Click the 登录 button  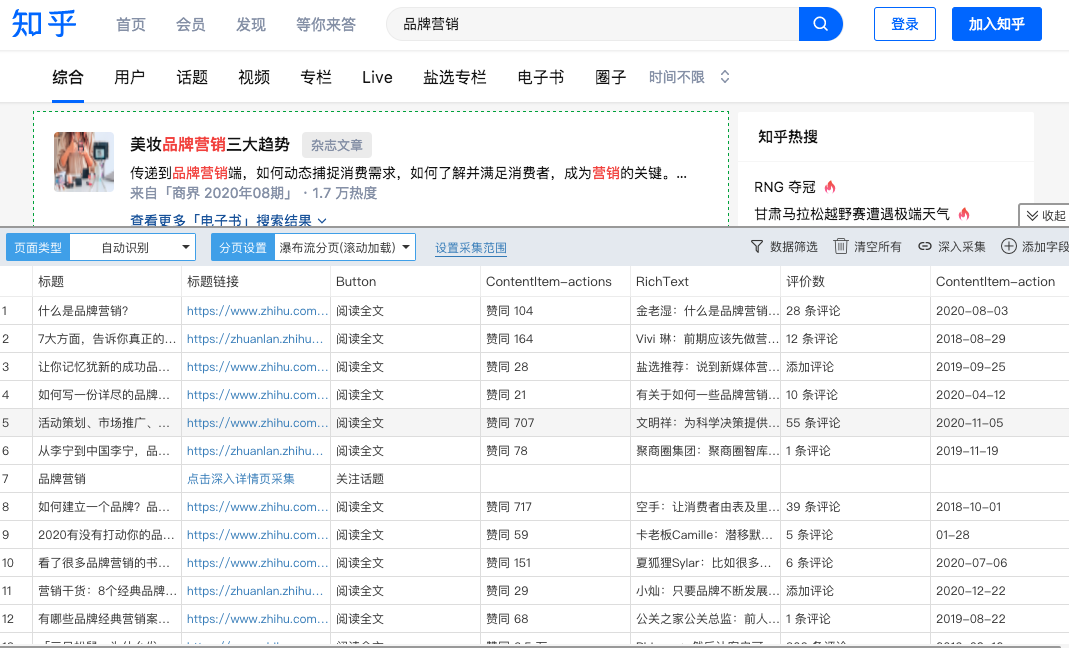coord(904,24)
